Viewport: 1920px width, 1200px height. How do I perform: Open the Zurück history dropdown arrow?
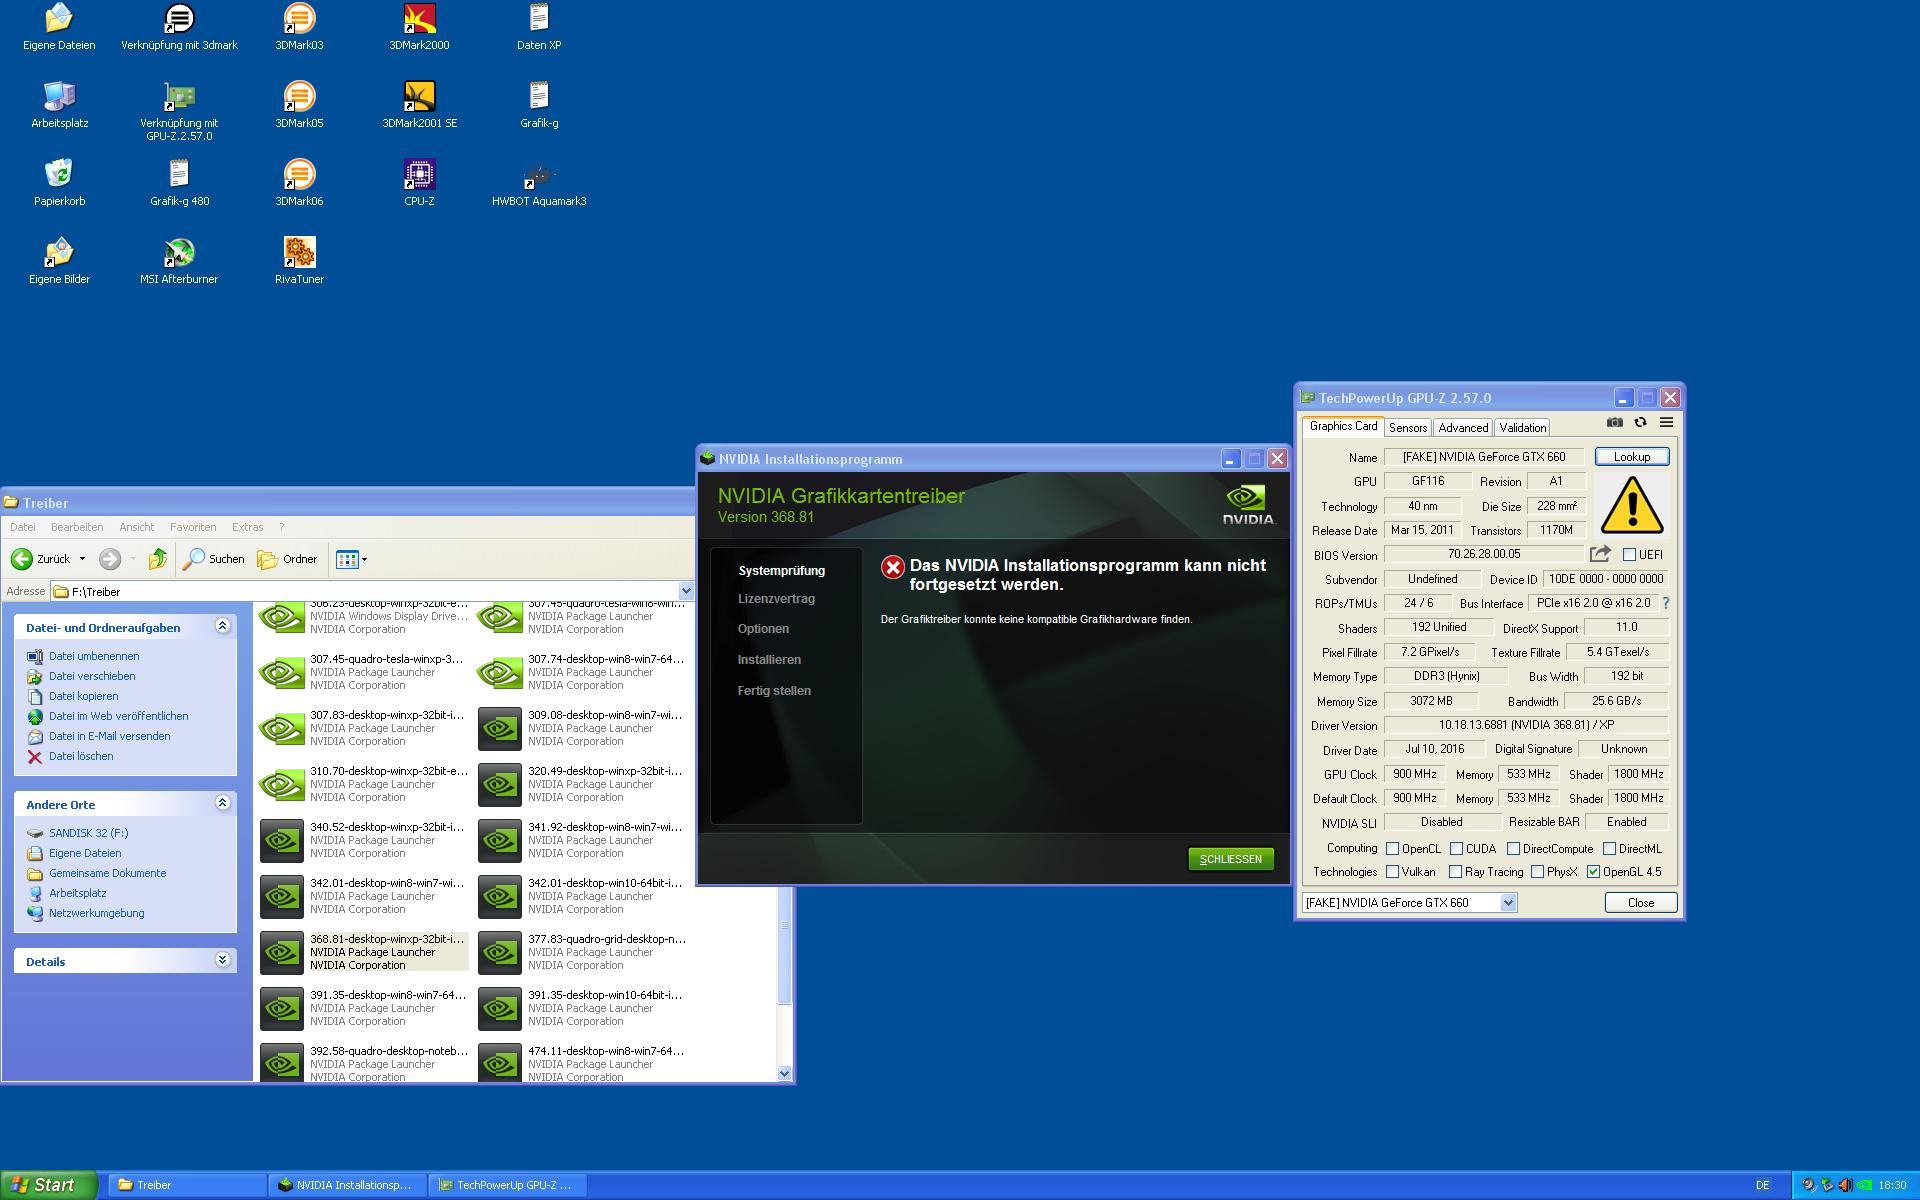click(82, 559)
